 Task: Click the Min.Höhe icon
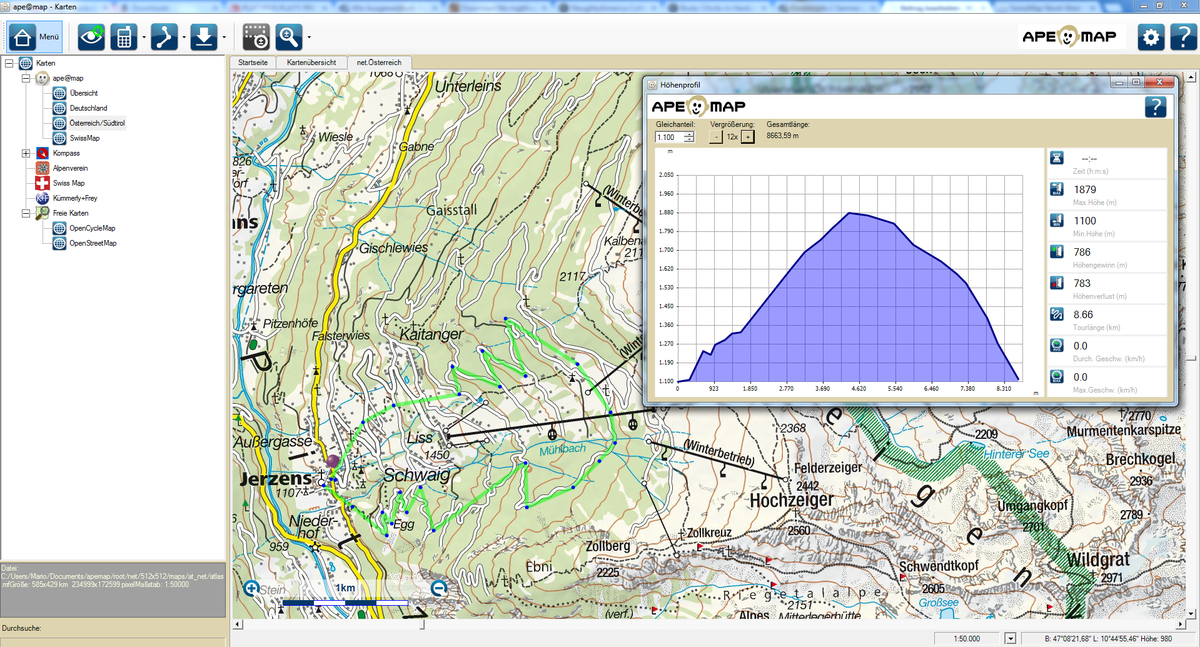pyautogui.click(x=1058, y=221)
